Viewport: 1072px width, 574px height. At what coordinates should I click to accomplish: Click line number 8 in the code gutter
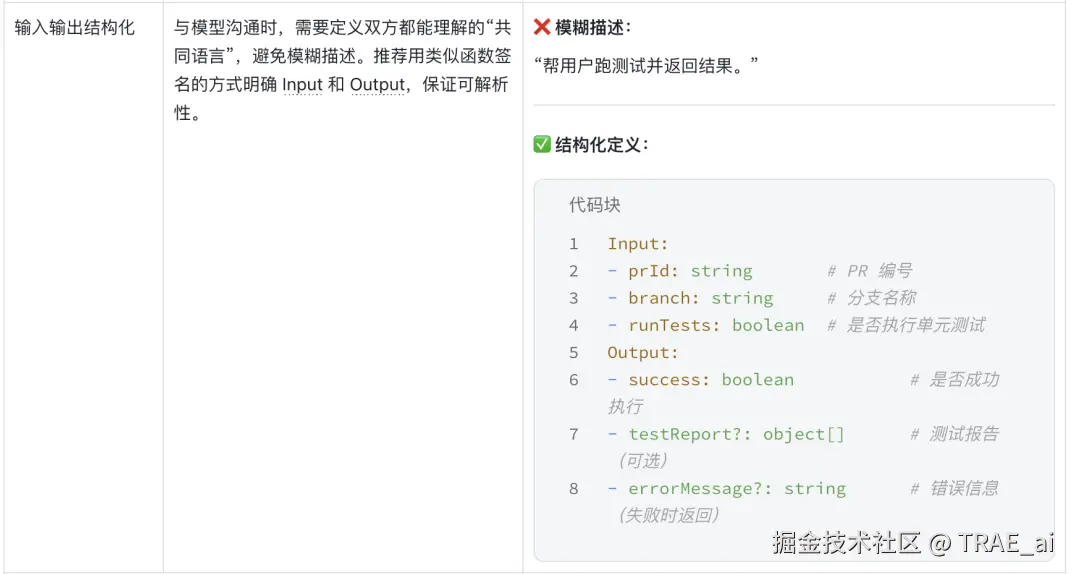[574, 488]
